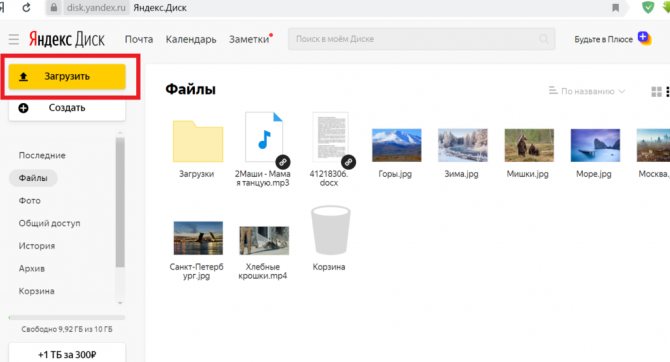This screenshot has width=670, height=362.
Task: Select Файлы in the sidebar
Action: (x=33, y=178)
